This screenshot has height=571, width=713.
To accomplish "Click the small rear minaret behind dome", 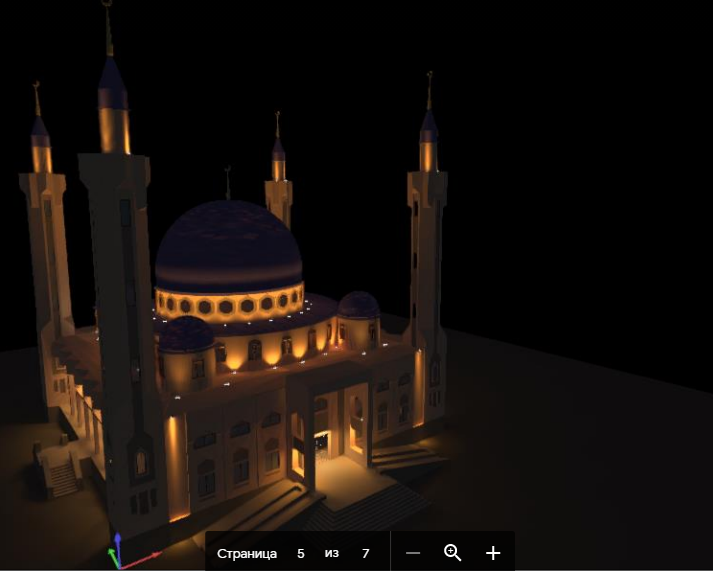I will pyautogui.click(x=278, y=173).
